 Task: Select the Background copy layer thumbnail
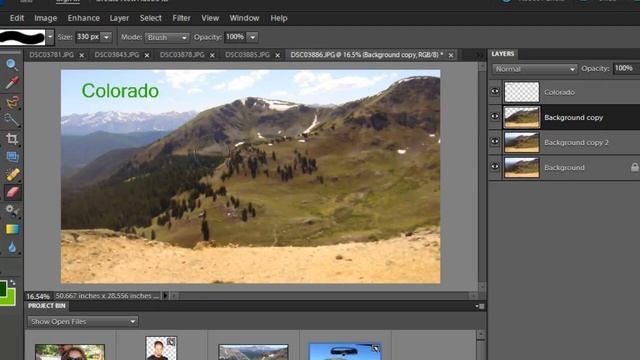[522, 117]
